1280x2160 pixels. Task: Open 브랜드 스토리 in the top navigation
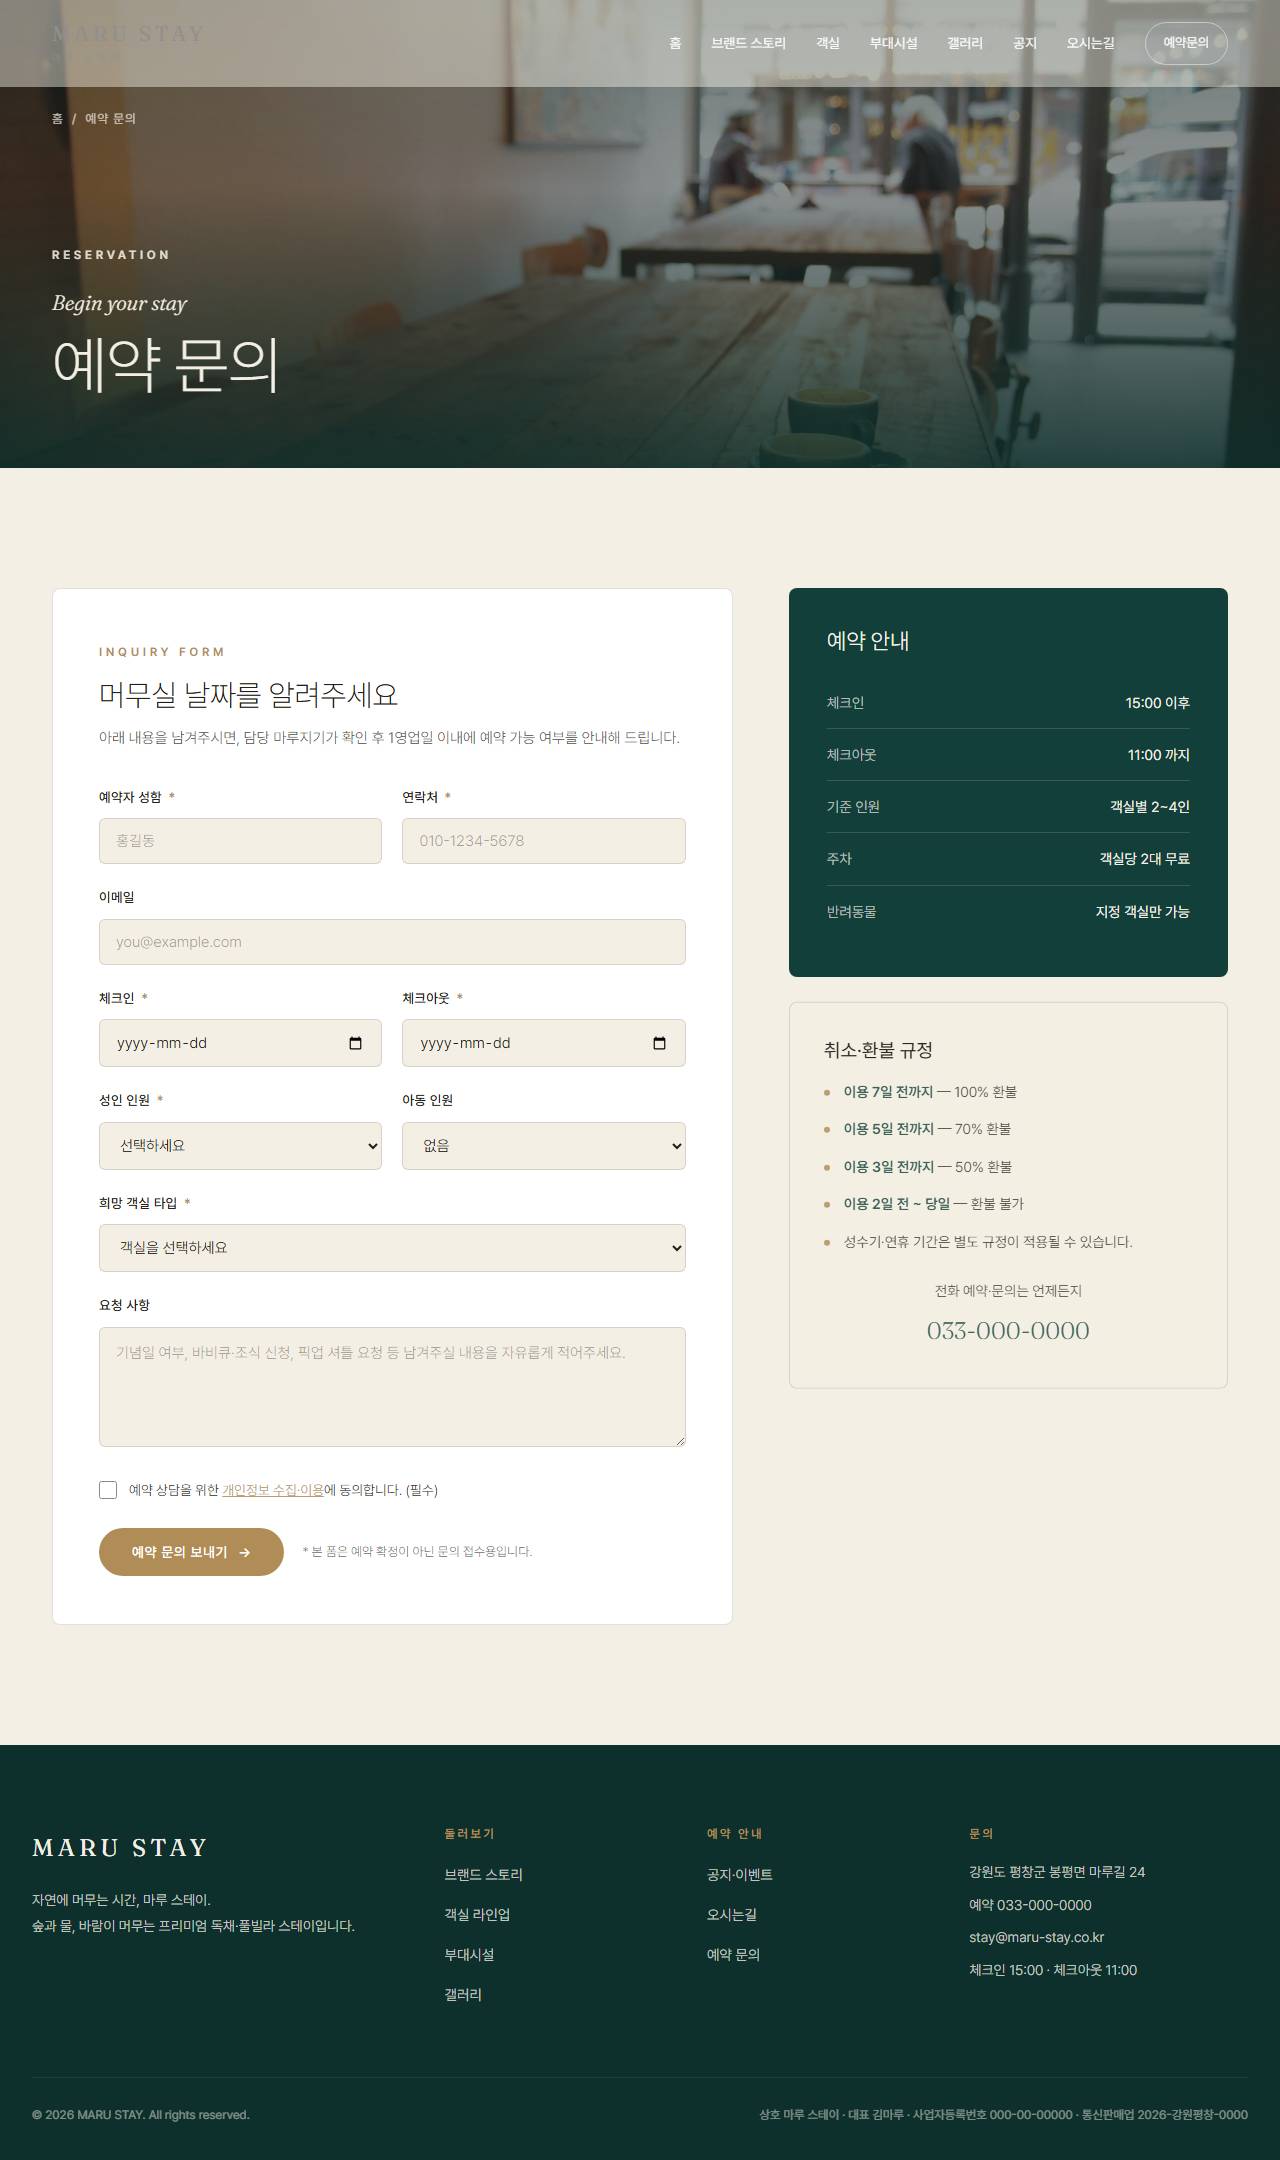pyautogui.click(x=748, y=43)
